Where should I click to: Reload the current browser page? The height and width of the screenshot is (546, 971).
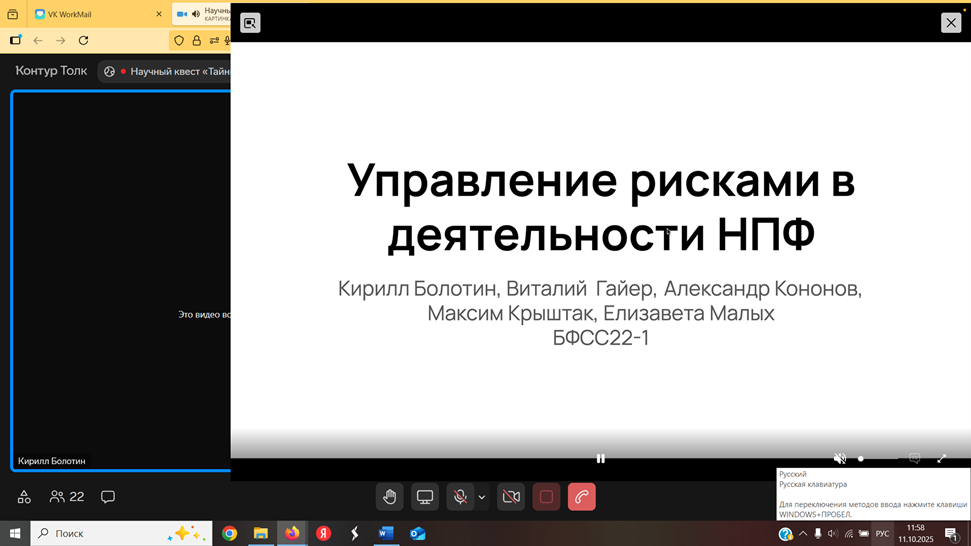coord(83,41)
